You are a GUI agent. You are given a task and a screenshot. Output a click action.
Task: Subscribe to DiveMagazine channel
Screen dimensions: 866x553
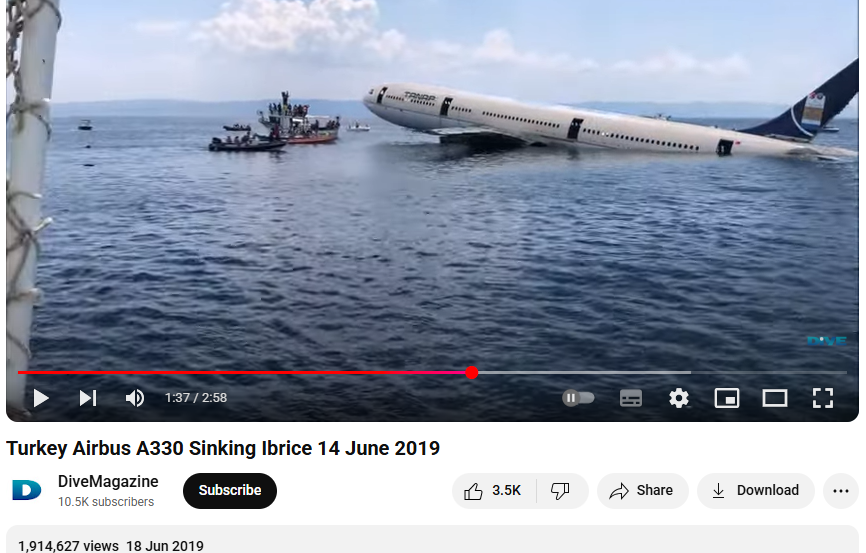(x=230, y=491)
